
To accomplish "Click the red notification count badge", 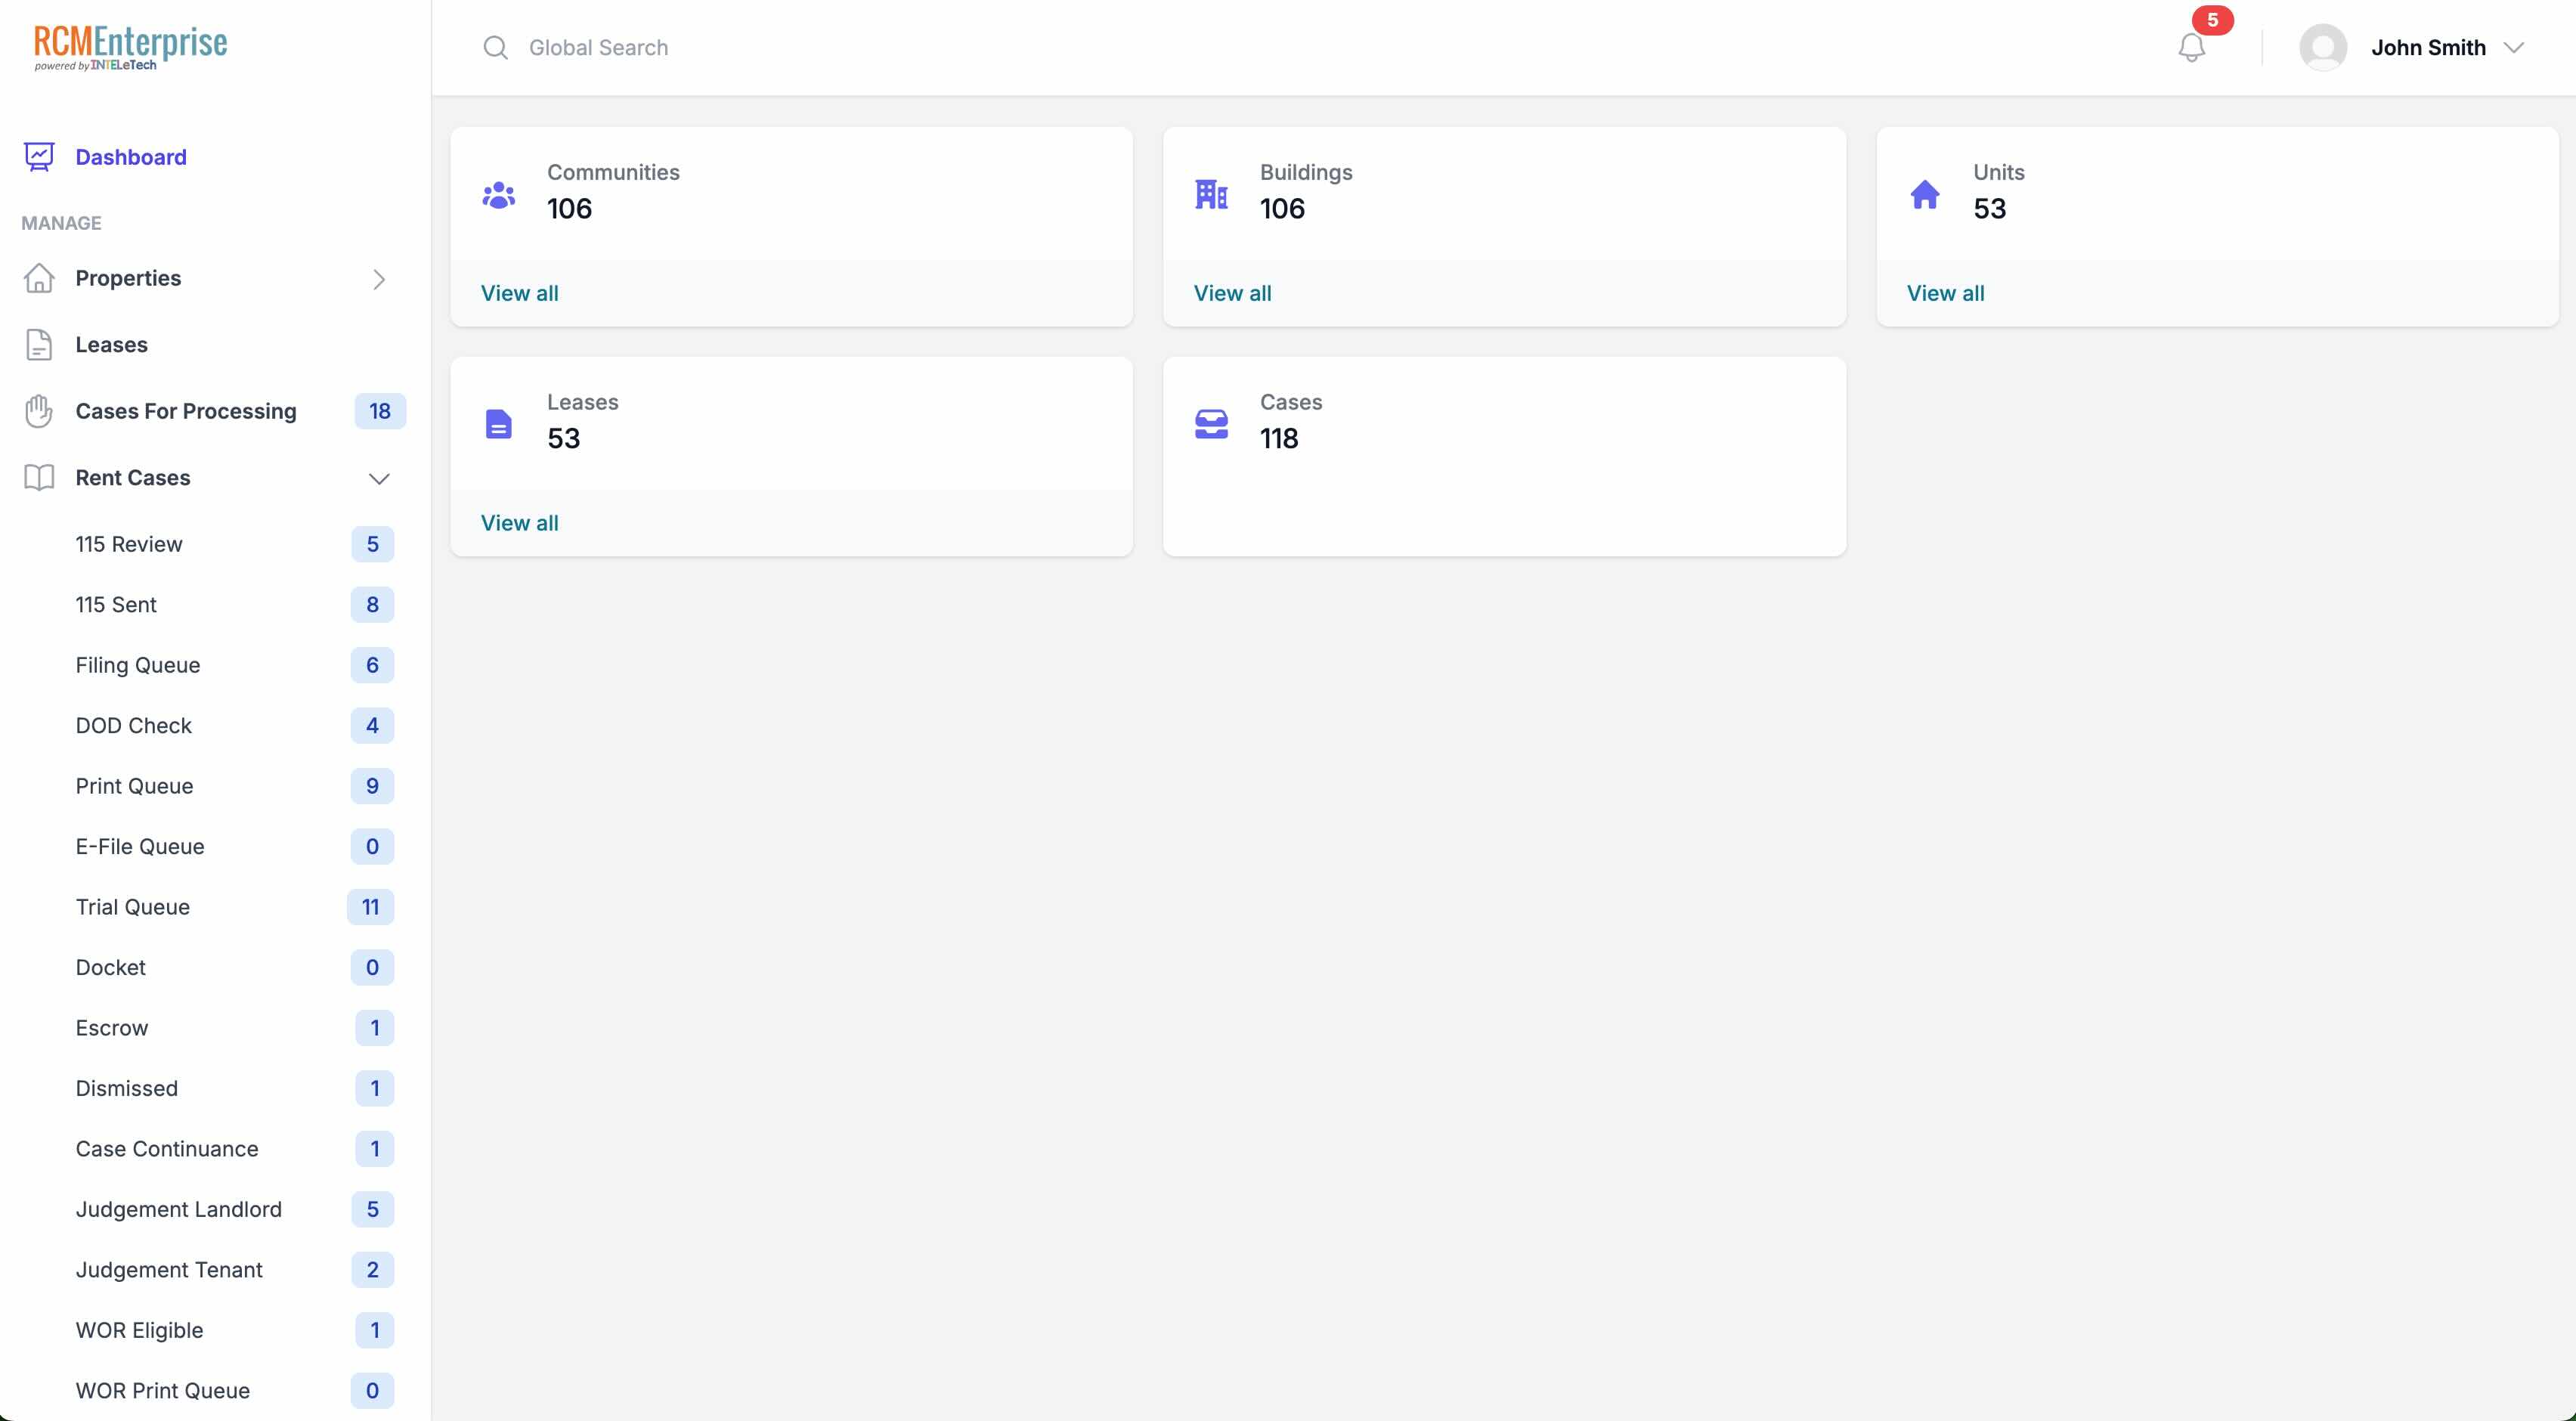I will tap(2210, 19).
